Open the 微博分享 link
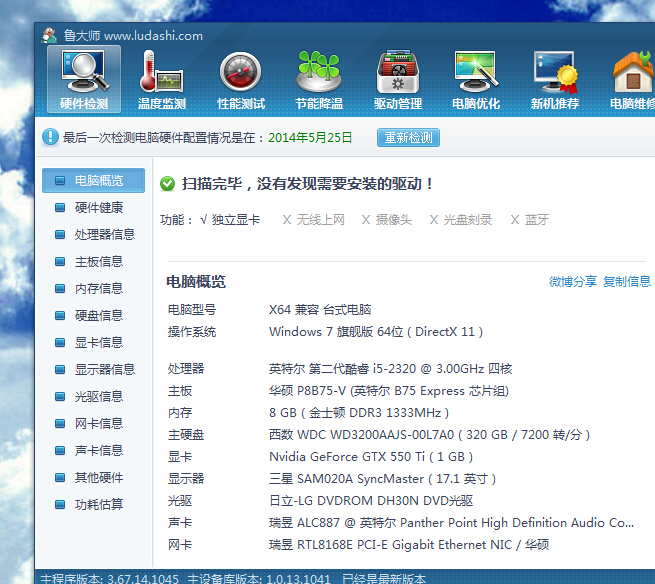The height and width of the screenshot is (584, 655). [x=572, y=282]
